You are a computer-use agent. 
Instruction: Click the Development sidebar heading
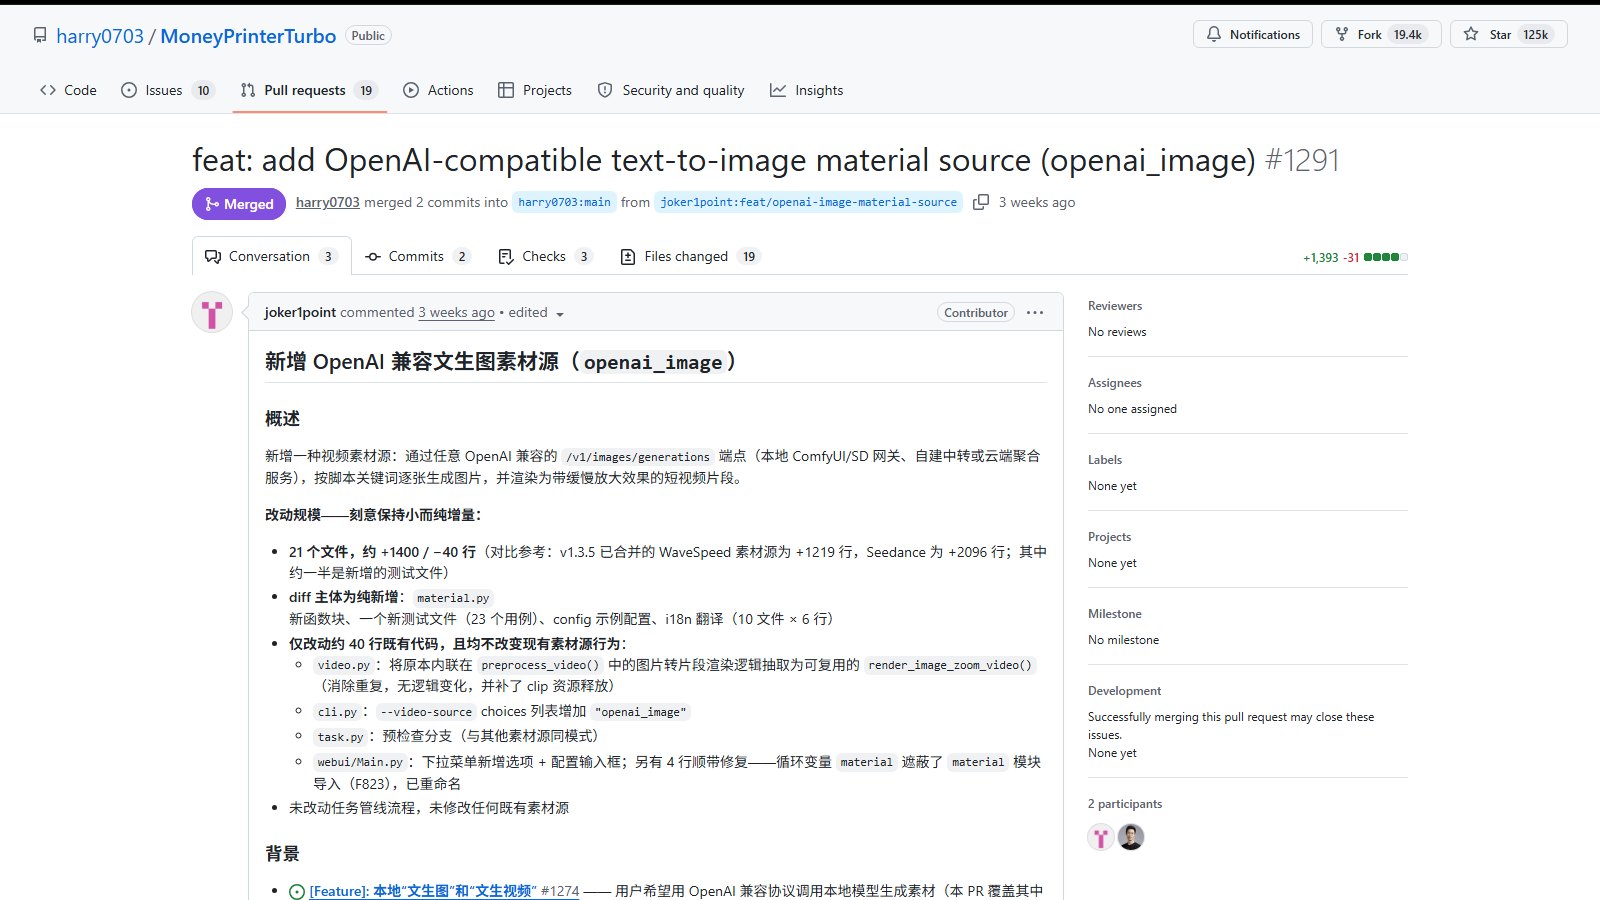[x=1125, y=691]
